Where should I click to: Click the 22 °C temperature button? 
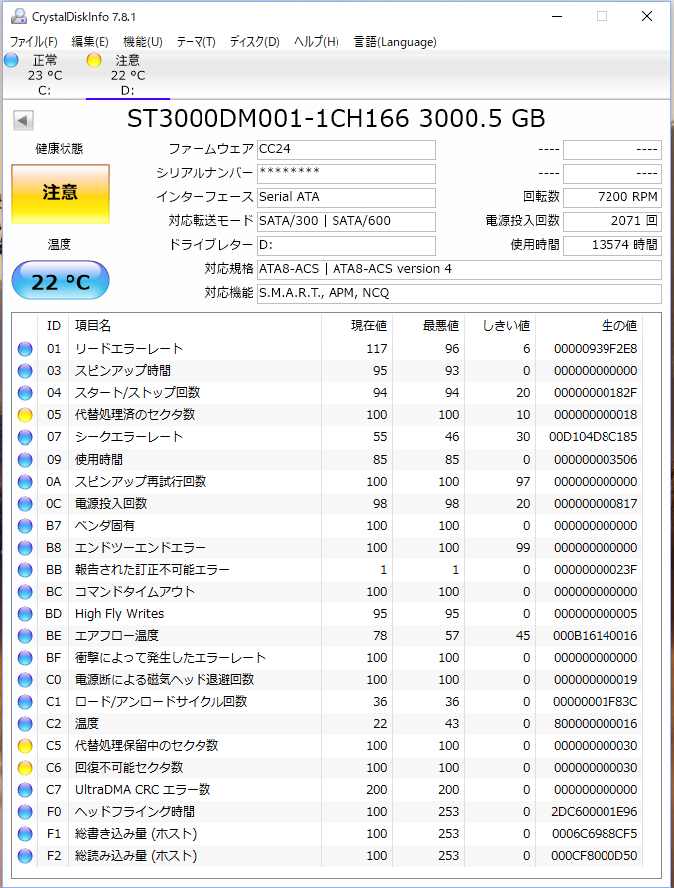(60, 282)
